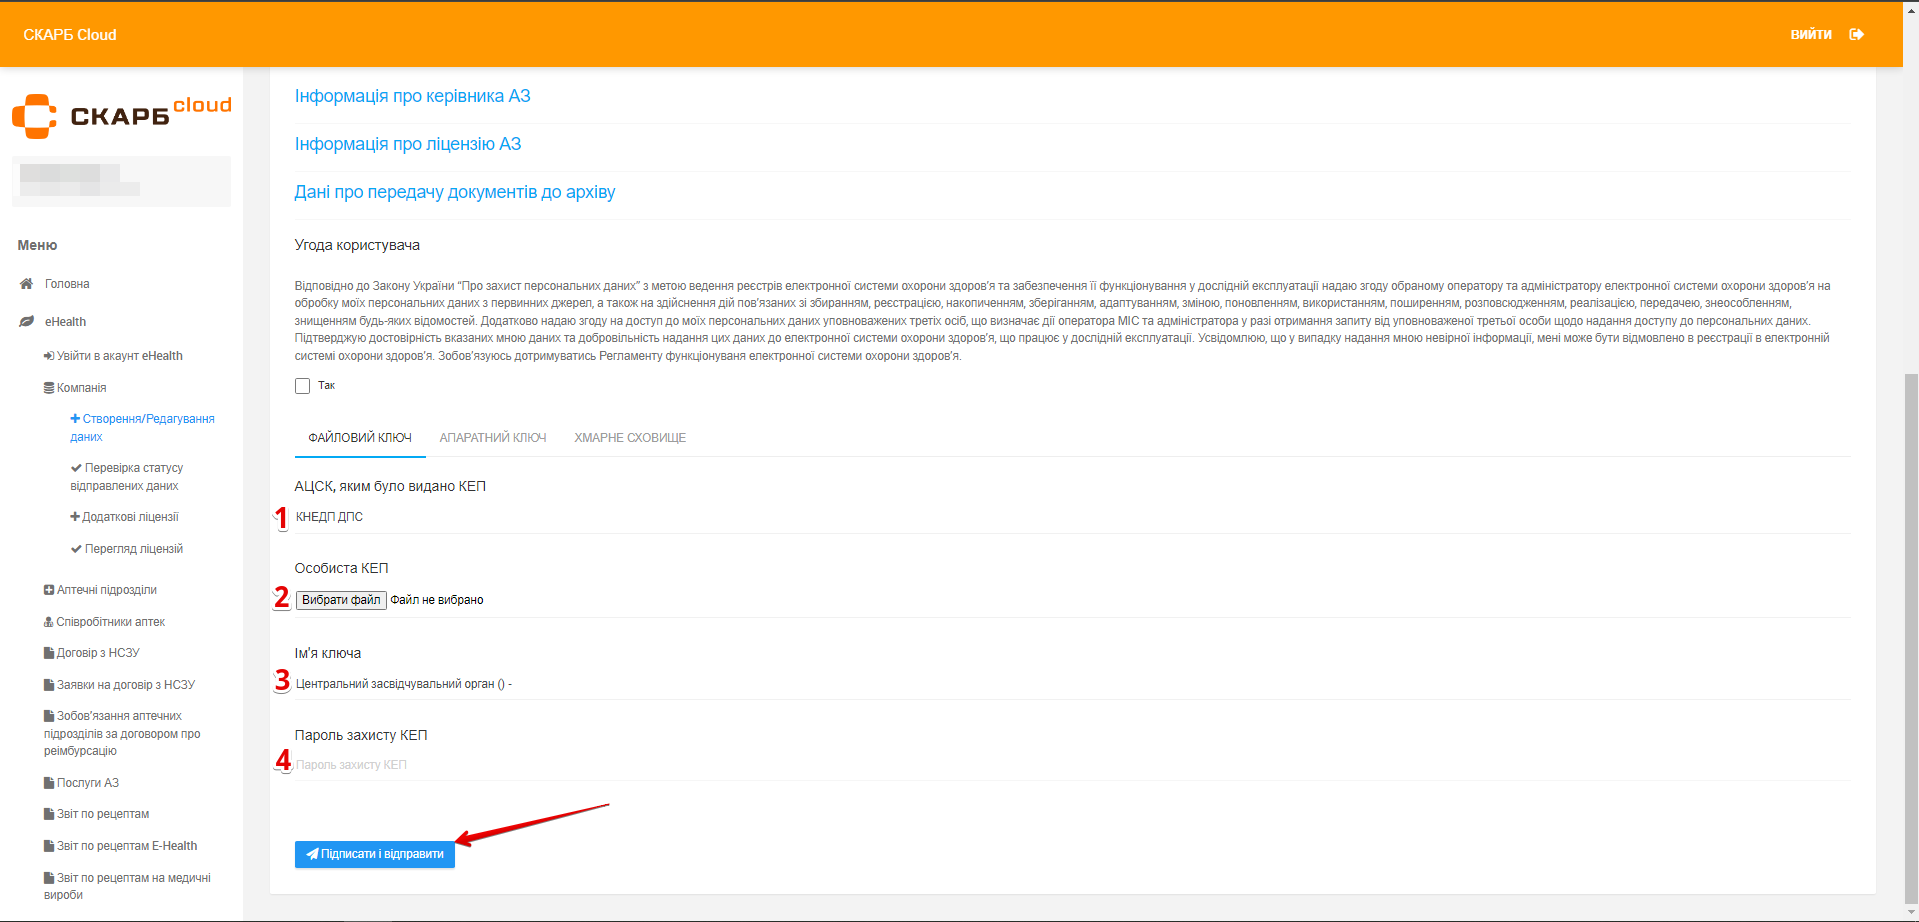Click the СКАРБ cloud logo
Image resolution: width=1919 pixels, height=922 pixels.
(121, 116)
